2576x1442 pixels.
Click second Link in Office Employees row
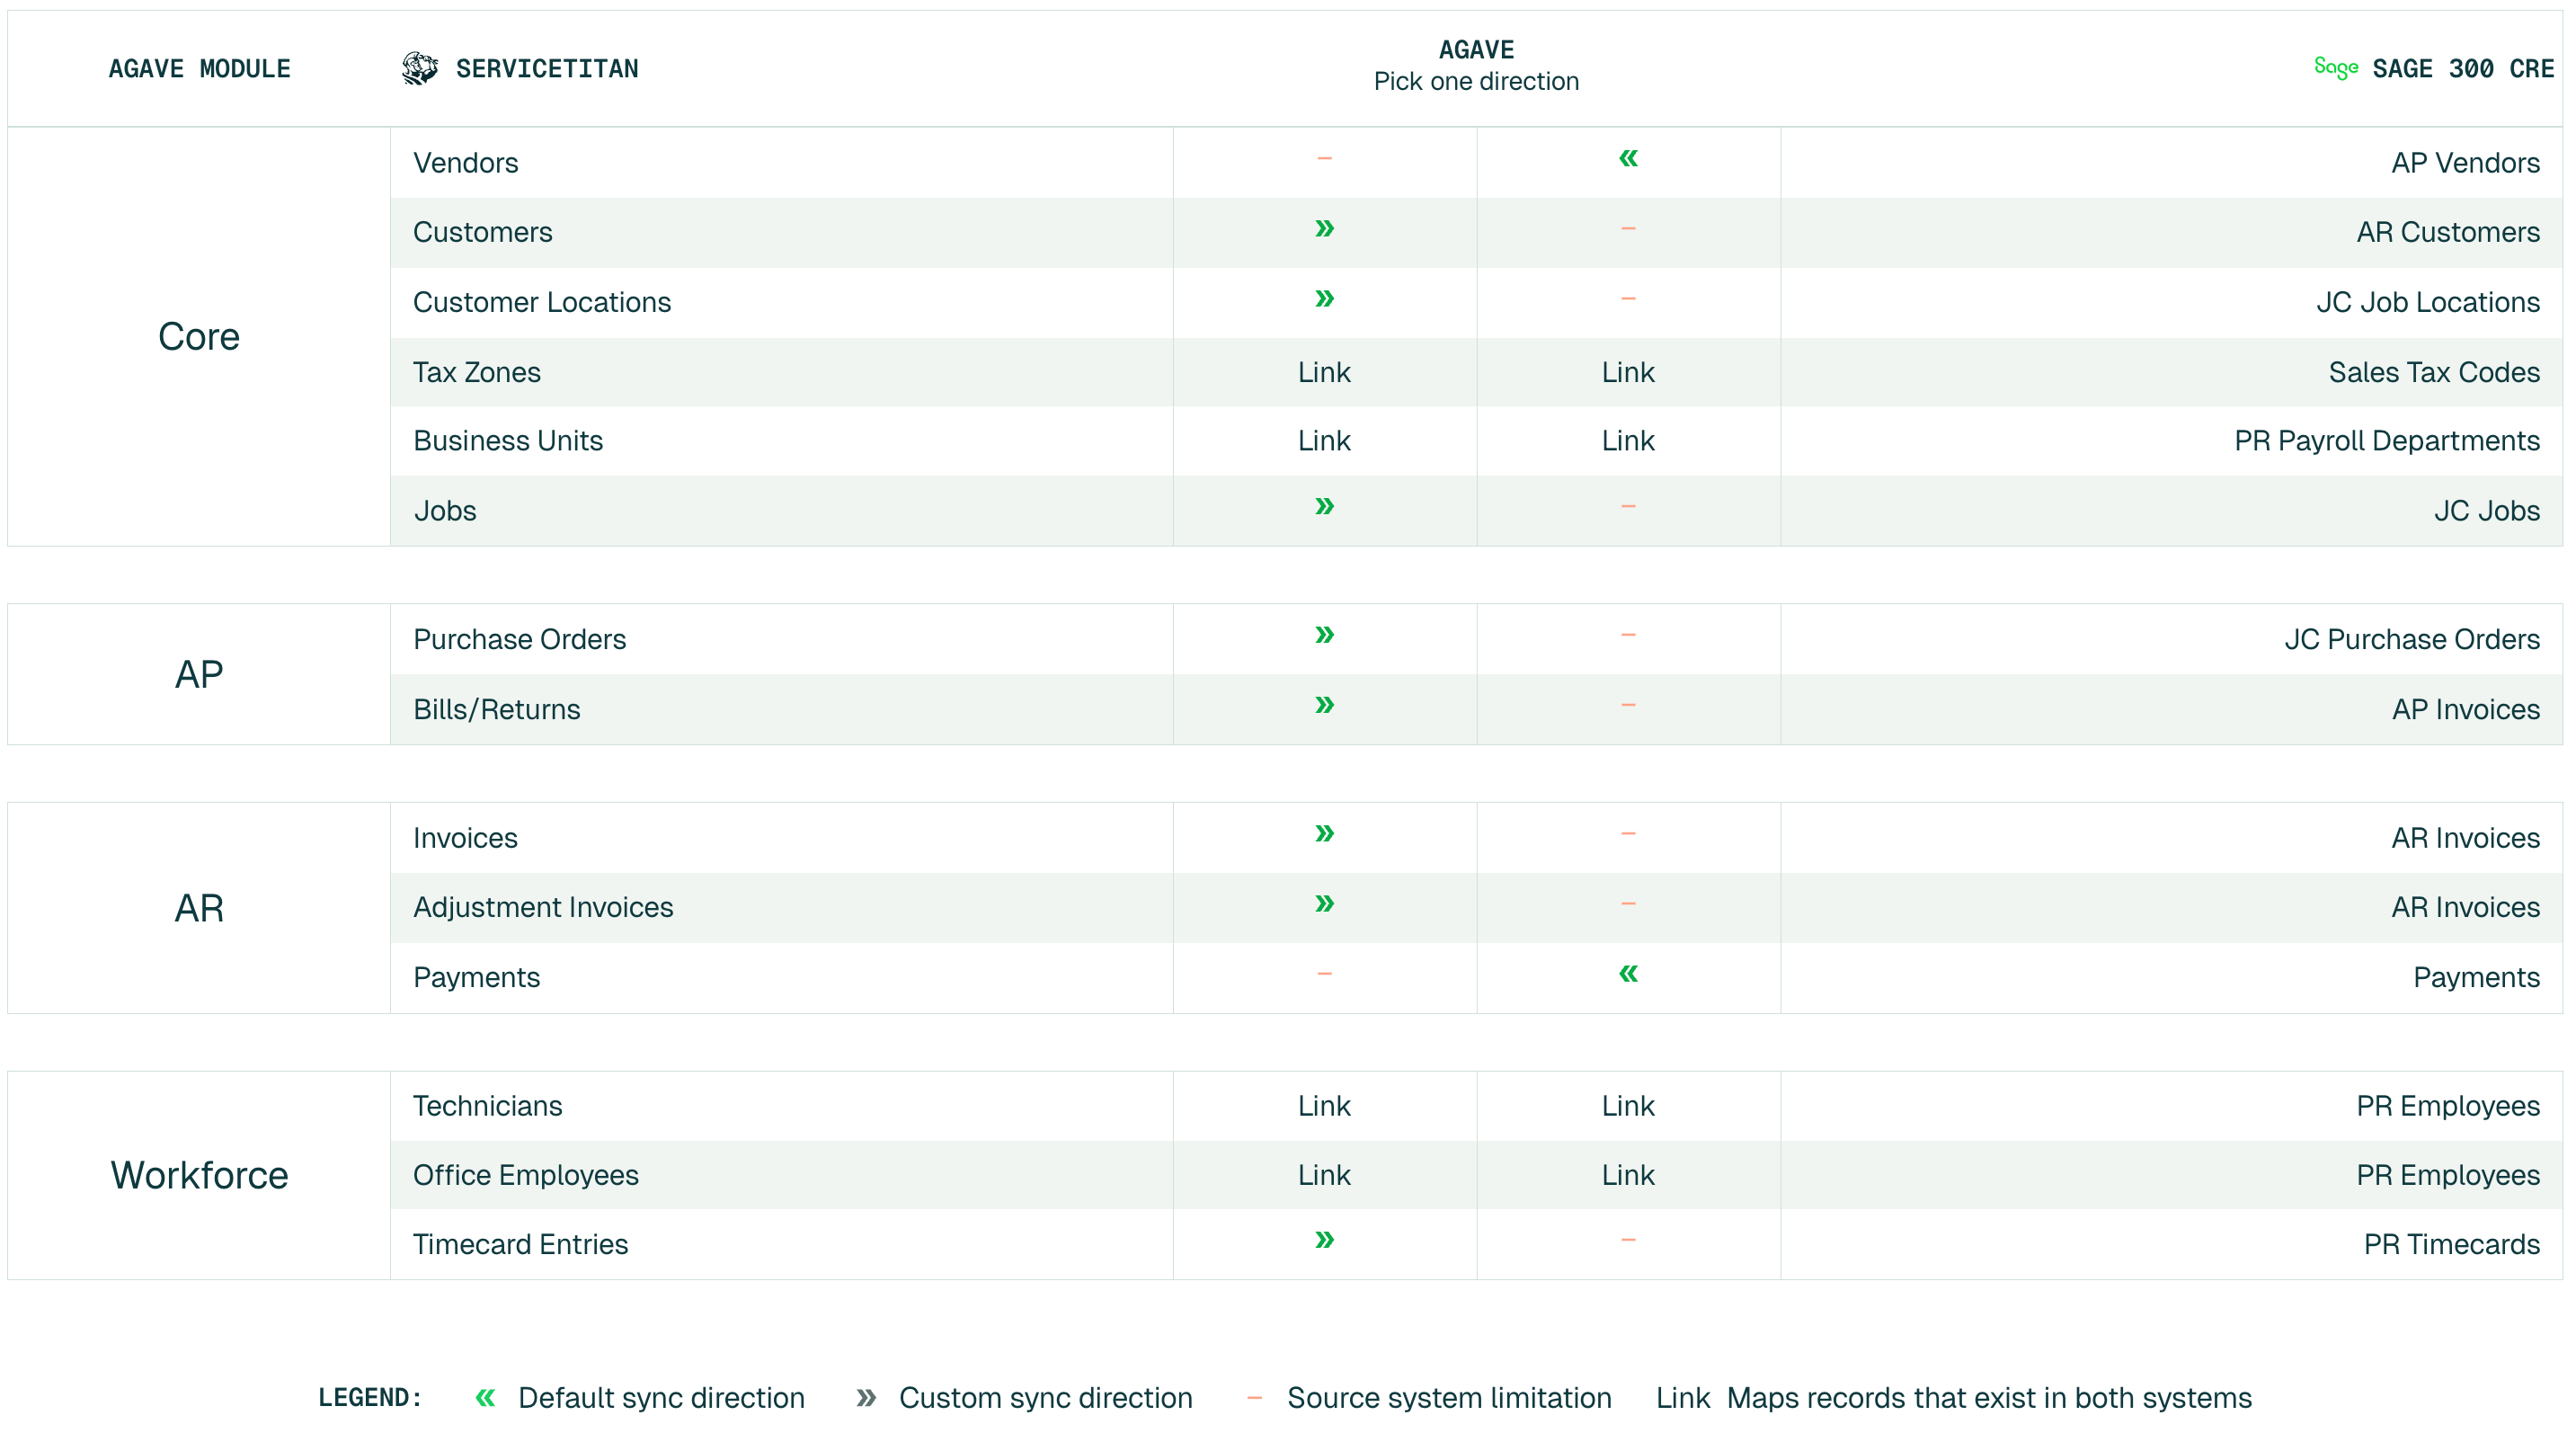click(1628, 1175)
